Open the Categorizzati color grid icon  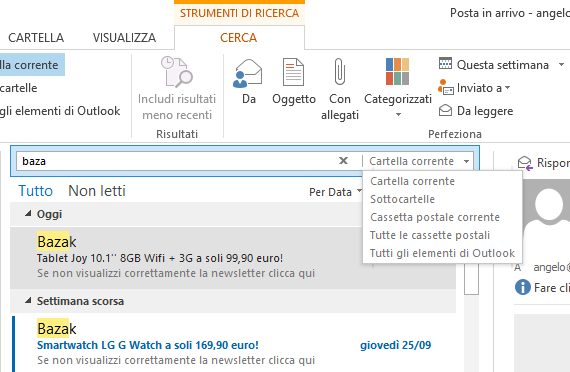coord(397,72)
